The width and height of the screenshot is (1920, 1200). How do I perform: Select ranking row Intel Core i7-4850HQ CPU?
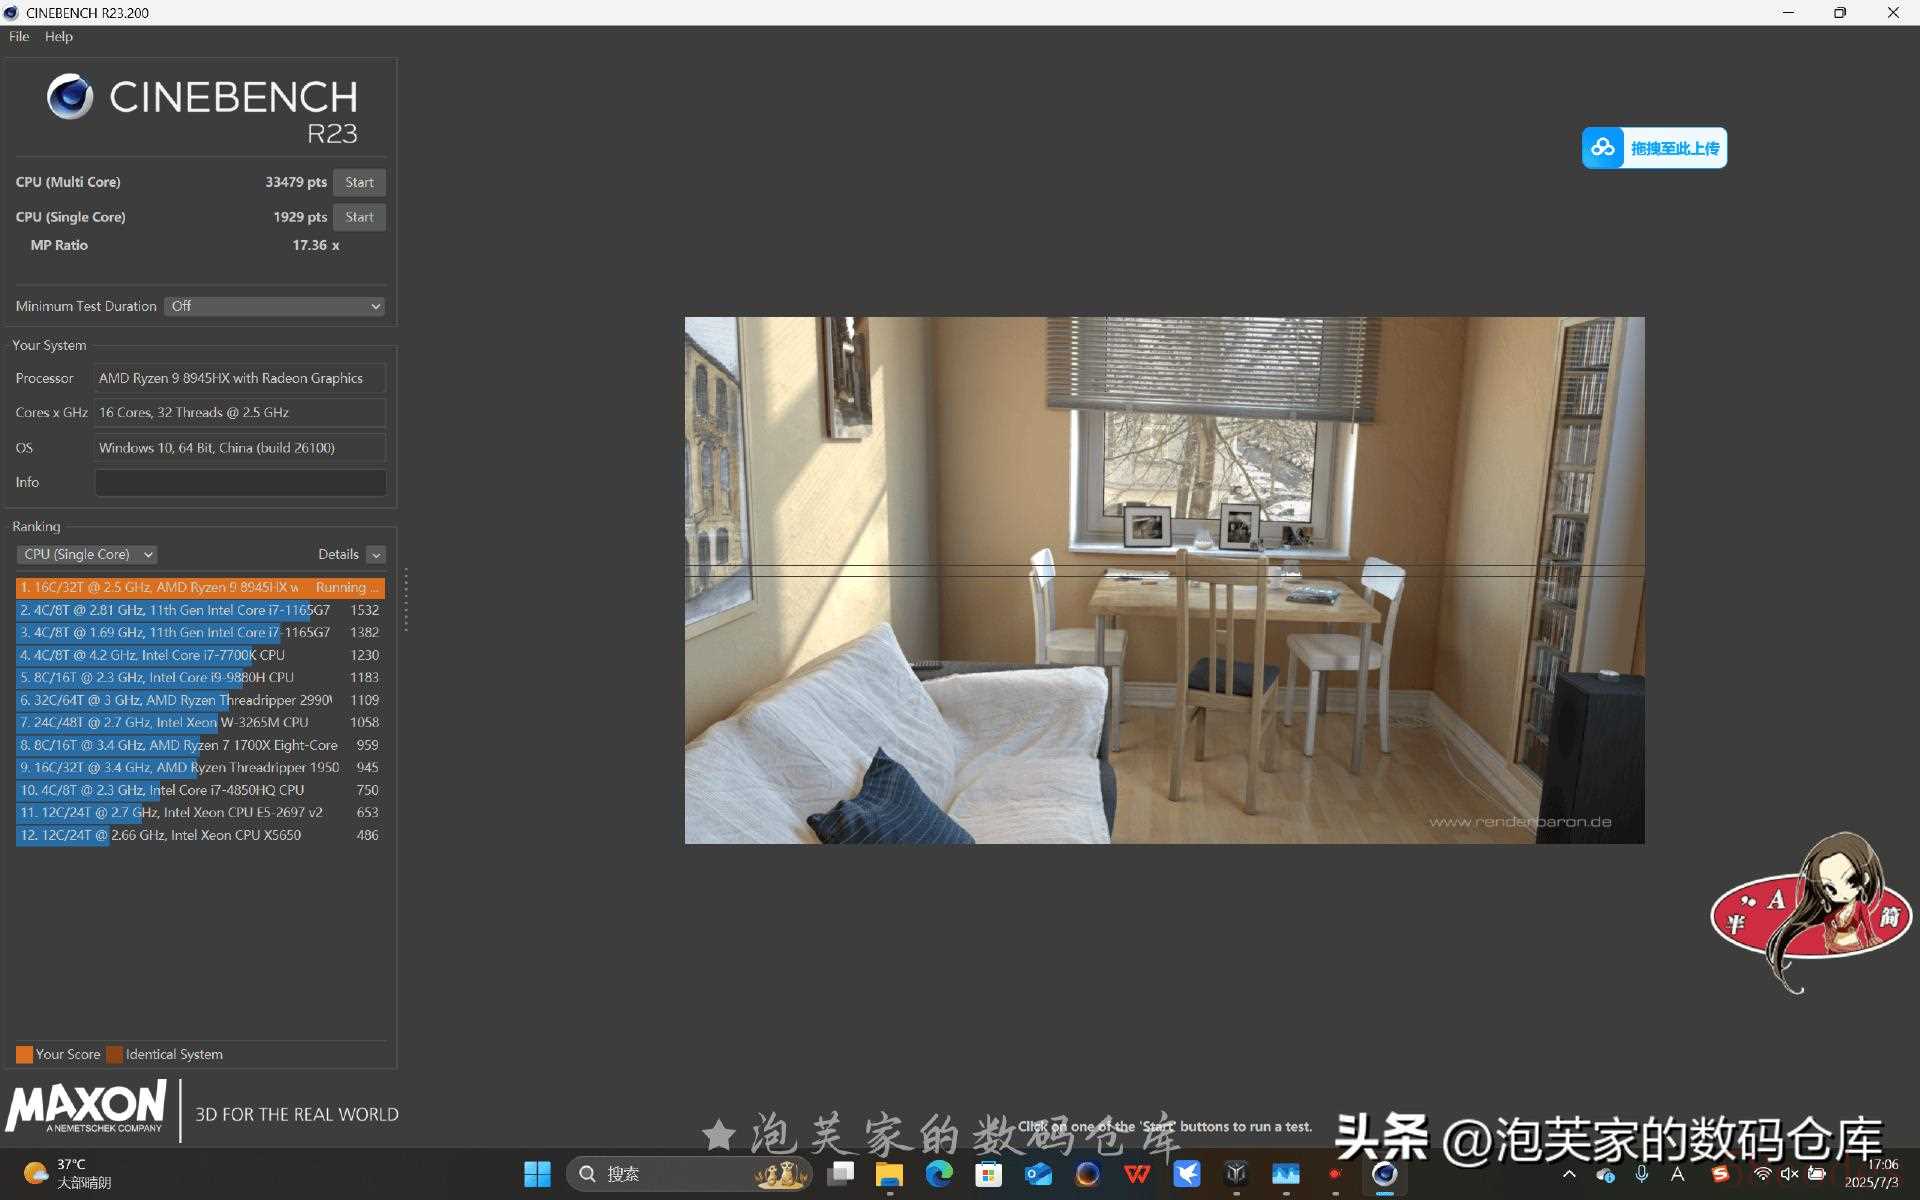[x=200, y=790]
